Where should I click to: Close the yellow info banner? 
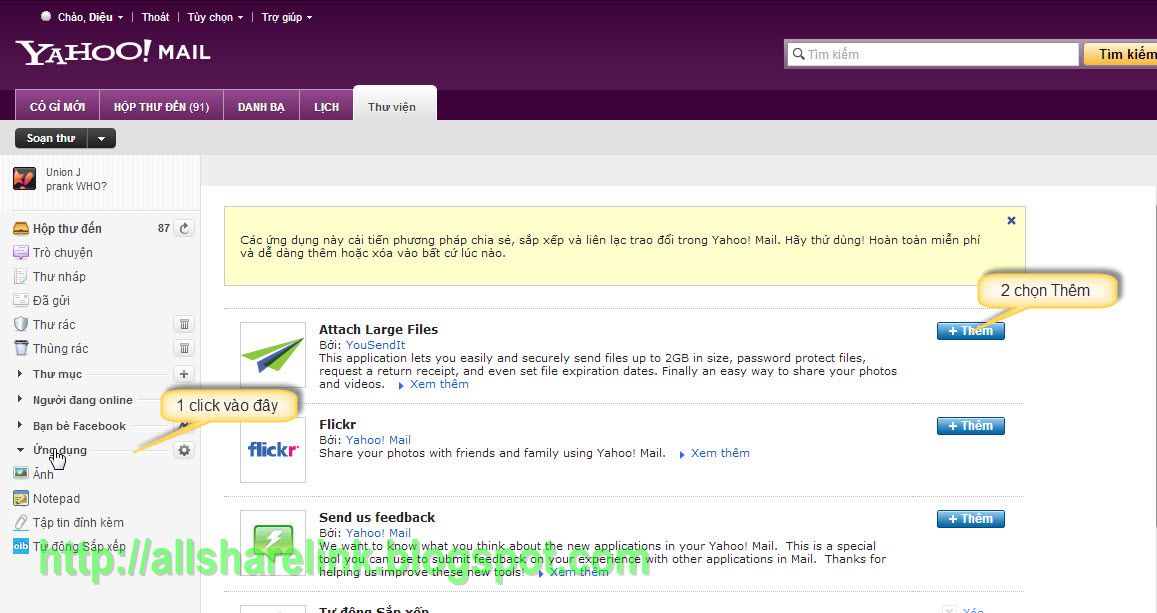pyautogui.click(x=1011, y=221)
